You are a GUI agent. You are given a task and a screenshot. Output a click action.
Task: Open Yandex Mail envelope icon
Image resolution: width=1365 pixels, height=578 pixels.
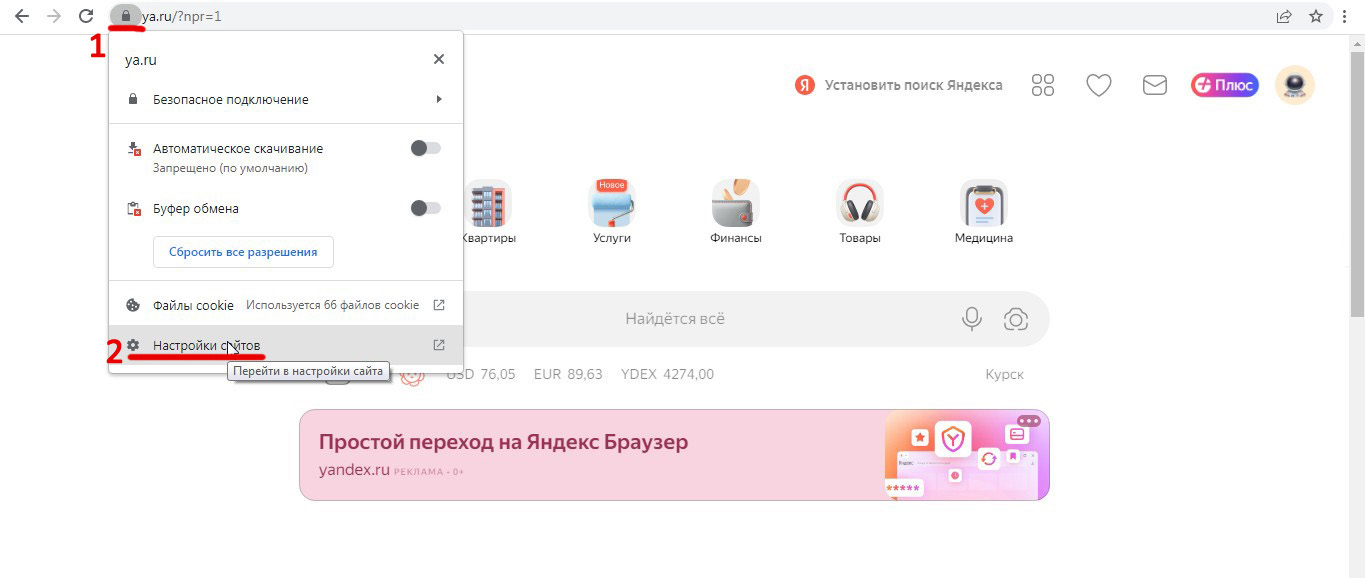[1153, 85]
